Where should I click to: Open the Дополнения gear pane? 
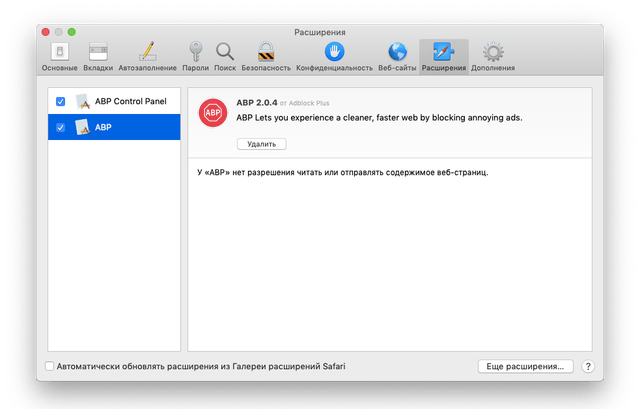click(x=493, y=56)
